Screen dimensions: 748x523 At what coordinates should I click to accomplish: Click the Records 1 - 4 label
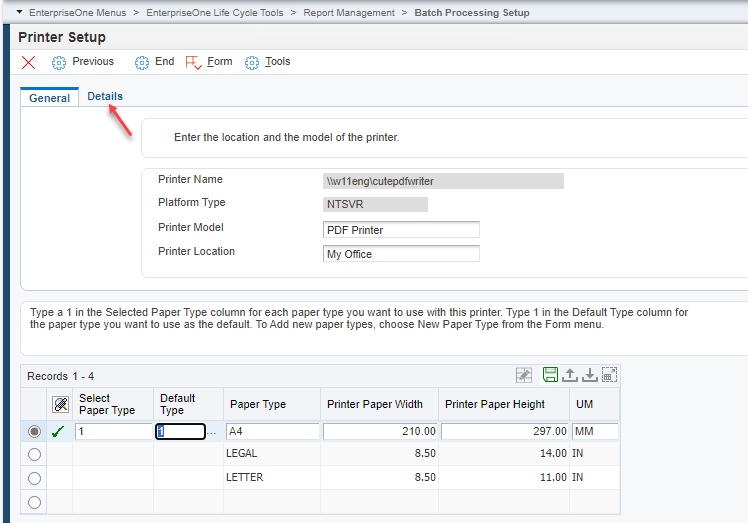coord(61,376)
